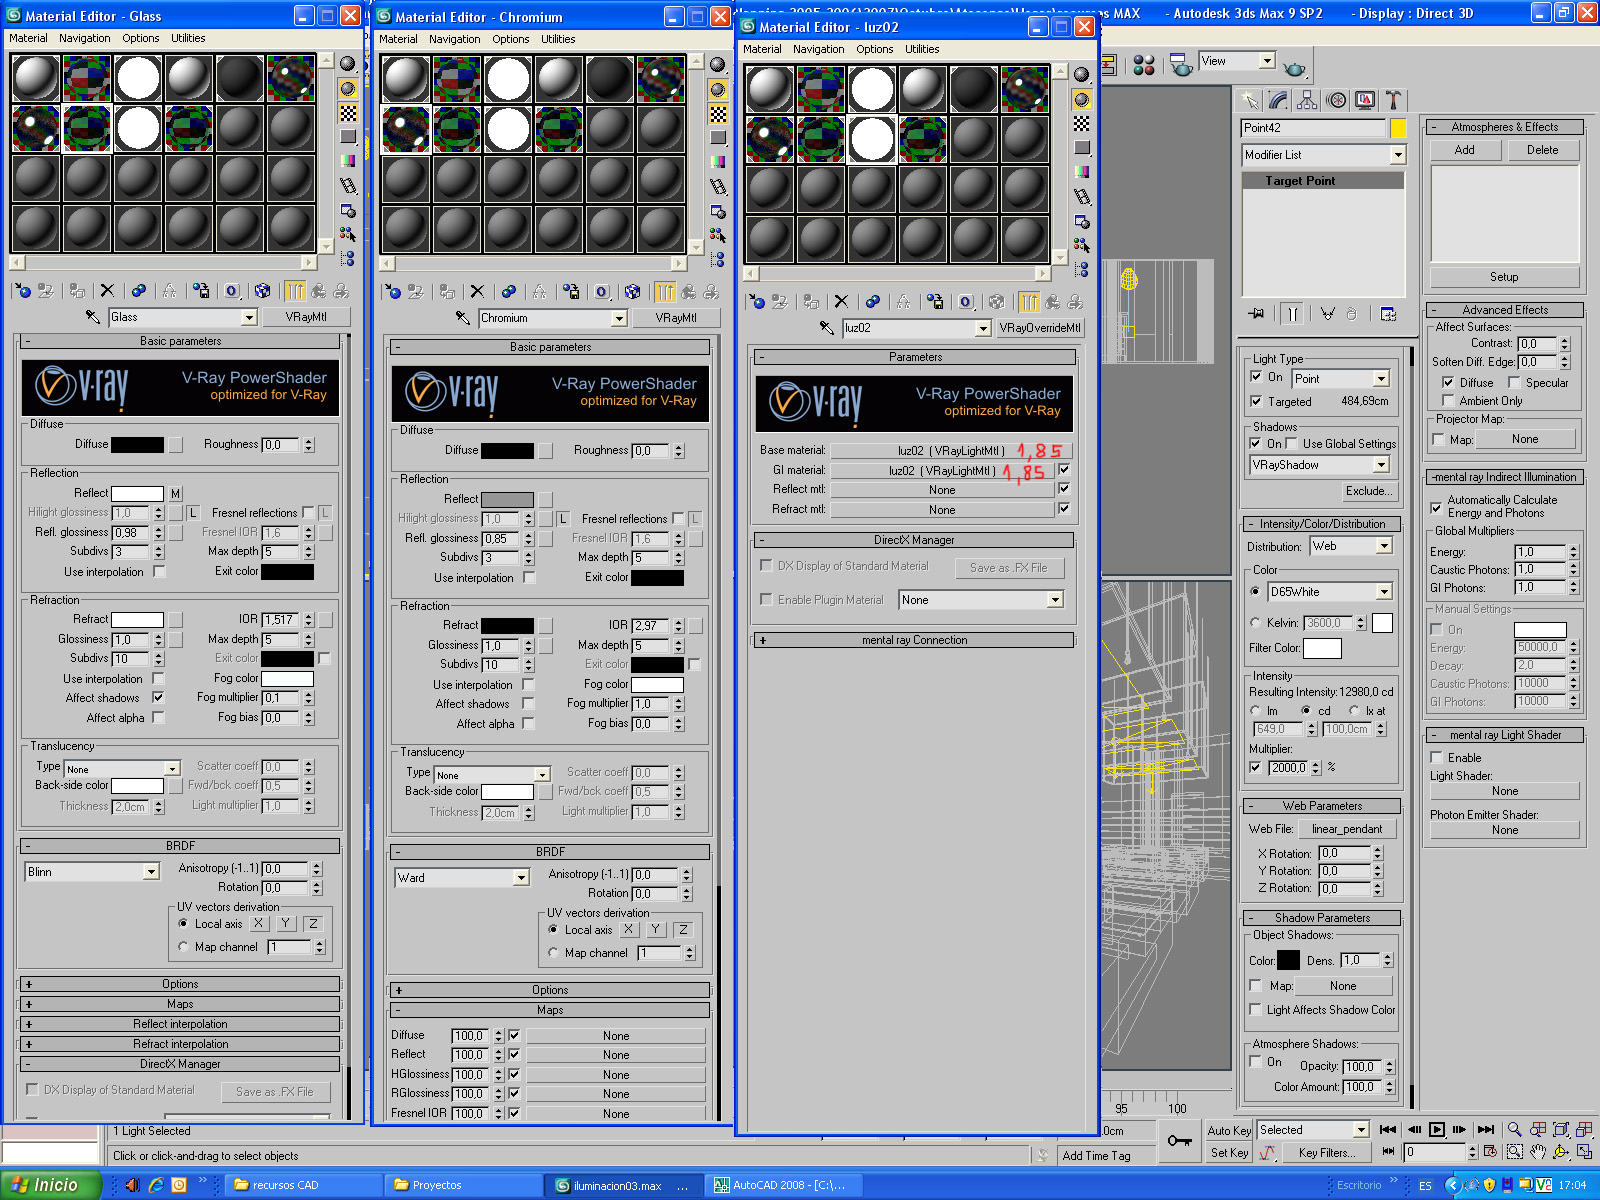Image resolution: width=1600 pixels, height=1200 pixels.
Task: Click the VRayOverrideMtl type button
Action: 1040,328
